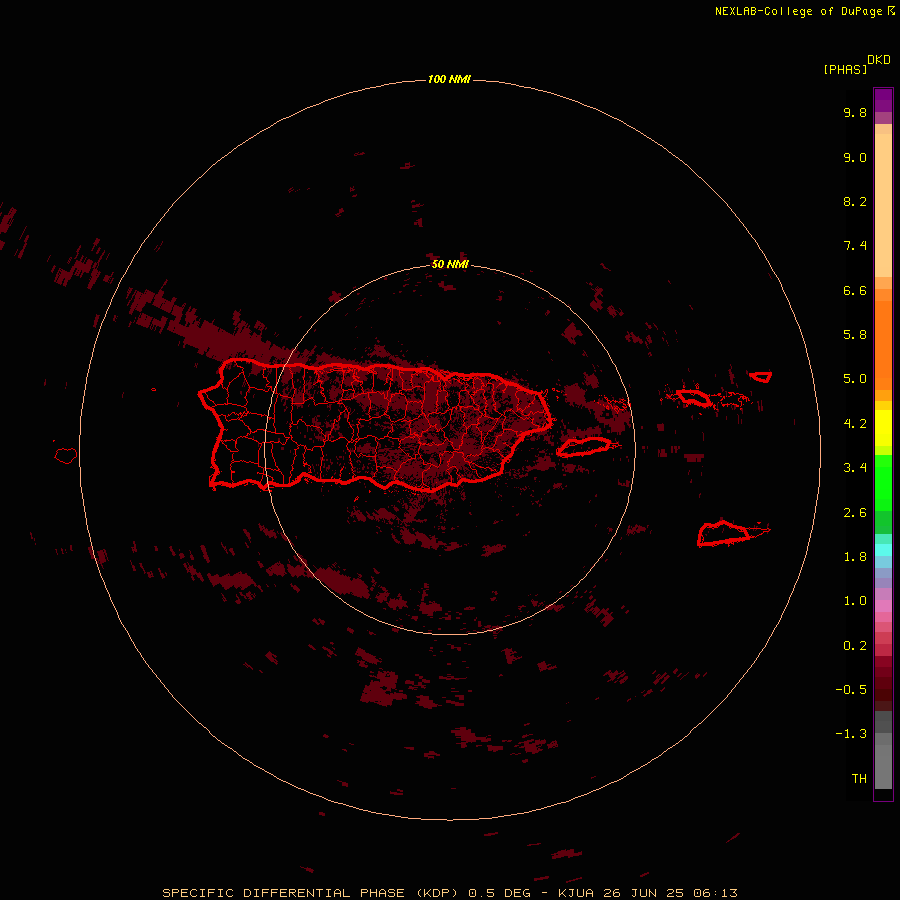Pick the bright green band of the scale
Viewport: 900px width, 900px height.
pos(883,482)
